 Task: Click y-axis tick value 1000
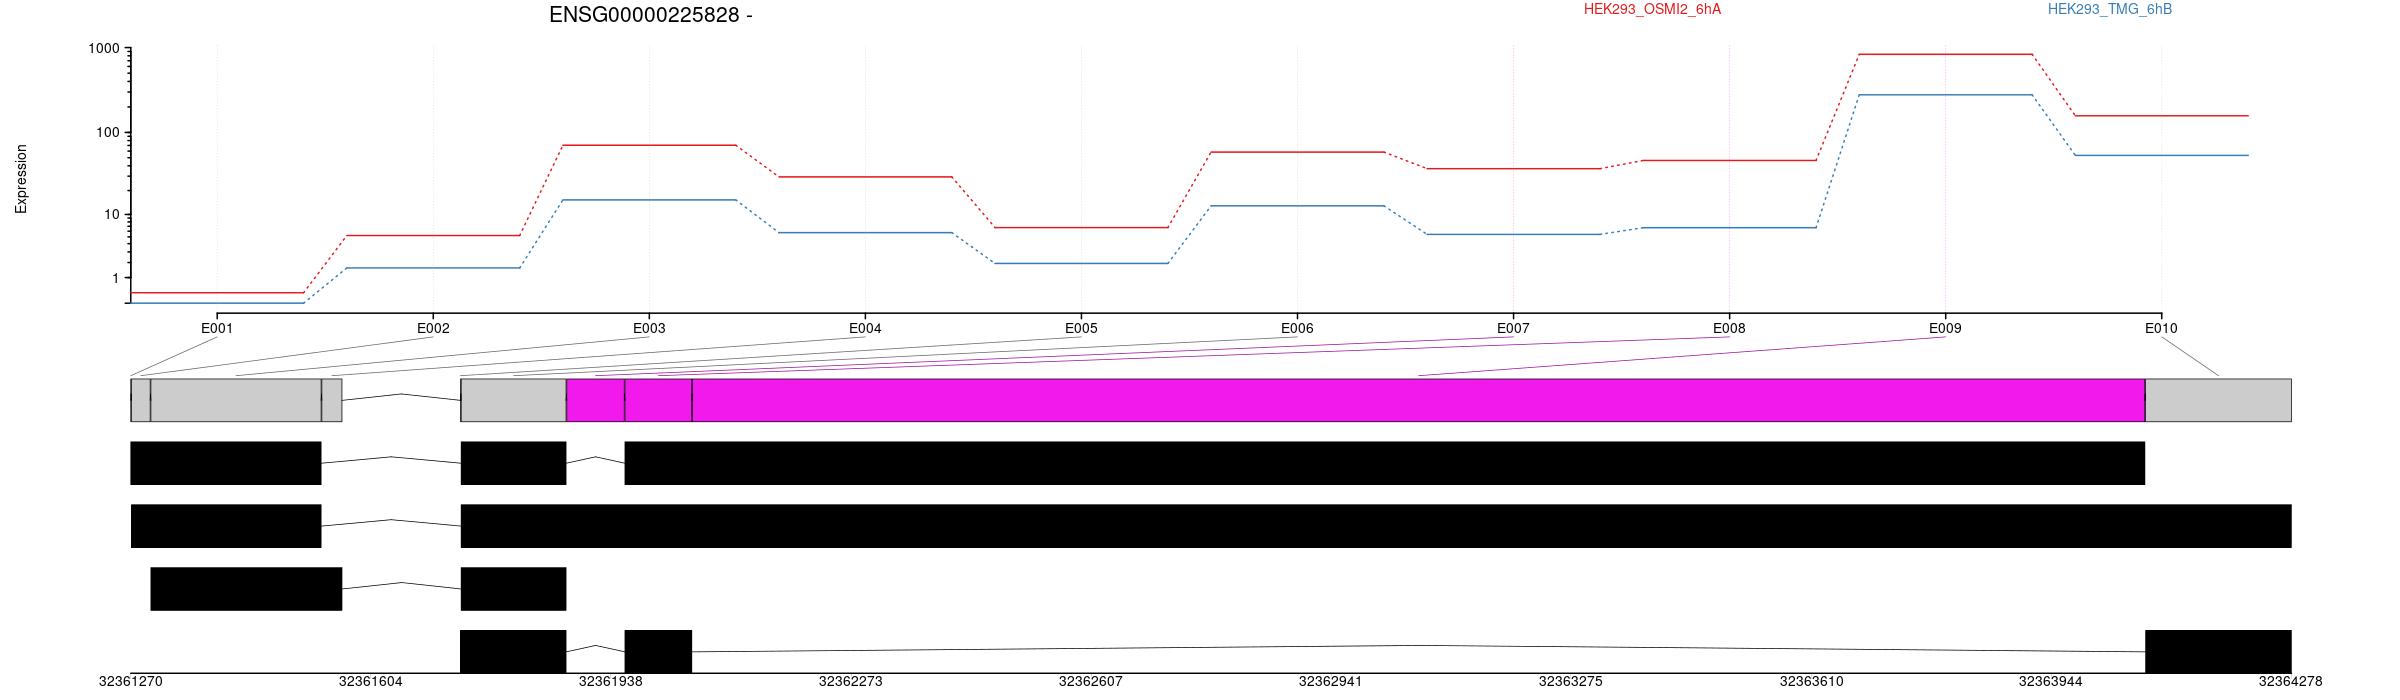104,49
